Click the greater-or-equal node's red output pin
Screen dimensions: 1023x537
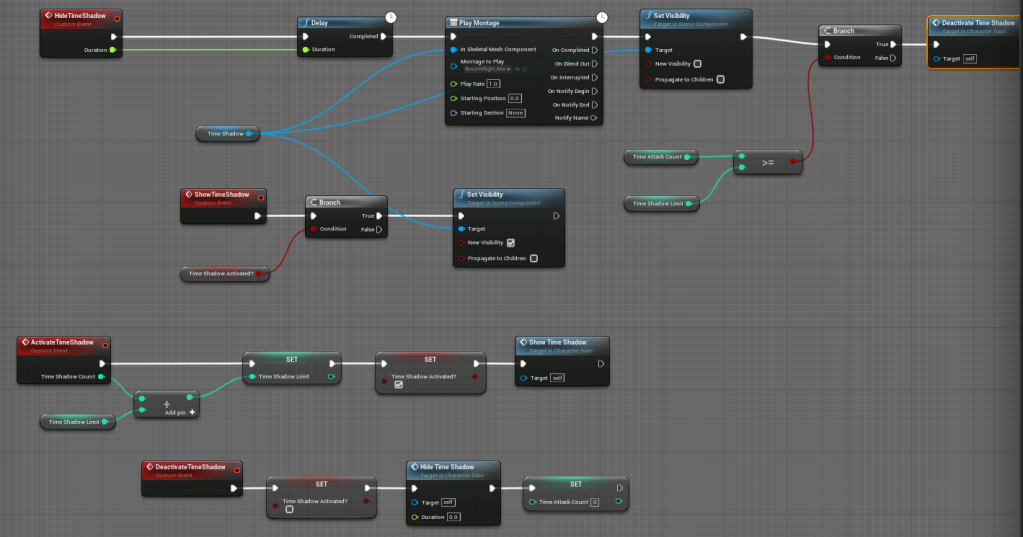pyautogui.click(x=793, y=160)
